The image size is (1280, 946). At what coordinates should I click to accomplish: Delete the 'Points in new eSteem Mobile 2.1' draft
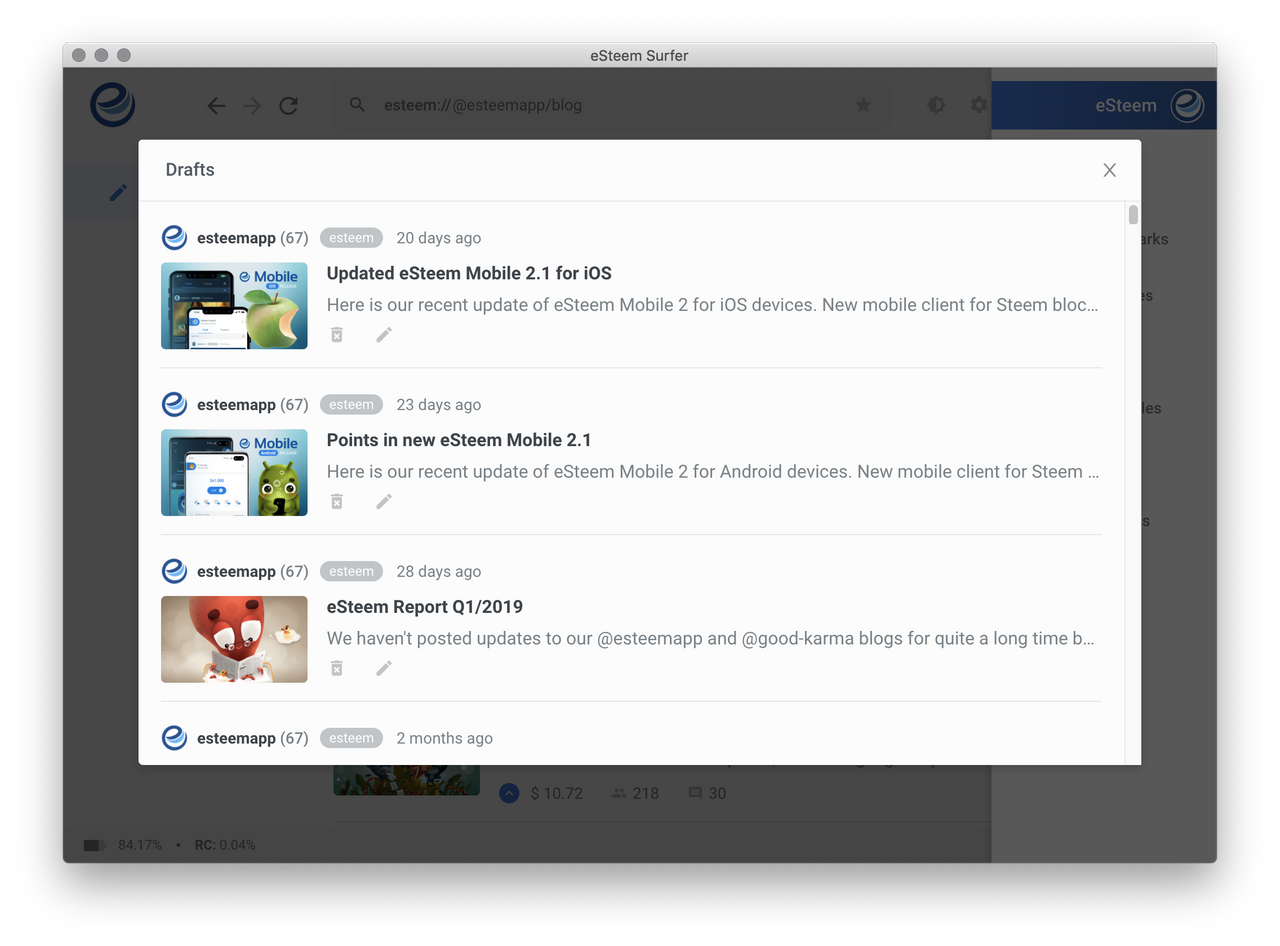(337, 502)
